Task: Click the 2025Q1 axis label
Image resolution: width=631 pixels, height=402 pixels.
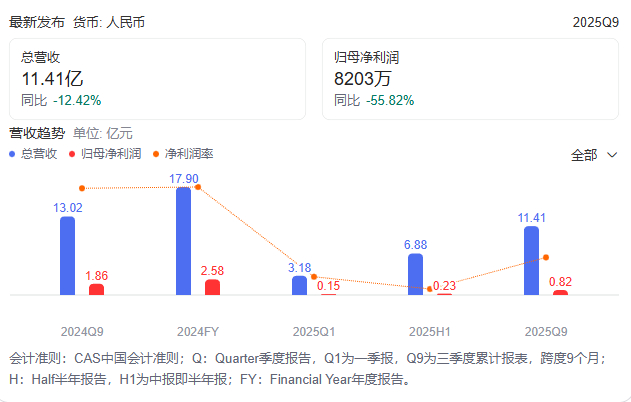Action: tap(314, 332)
